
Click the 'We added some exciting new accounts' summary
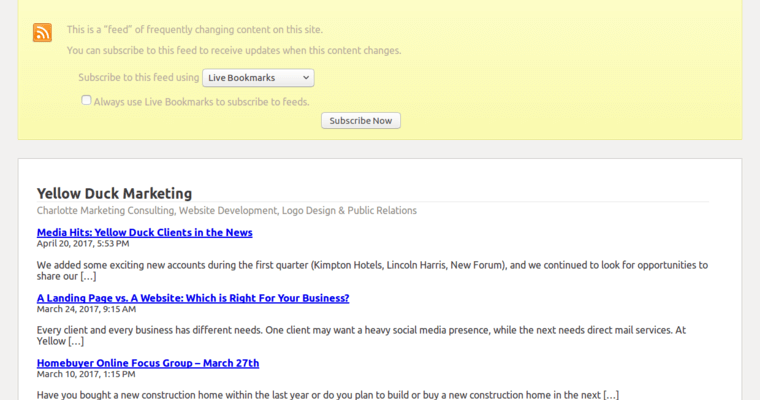(x=372, y=271)
